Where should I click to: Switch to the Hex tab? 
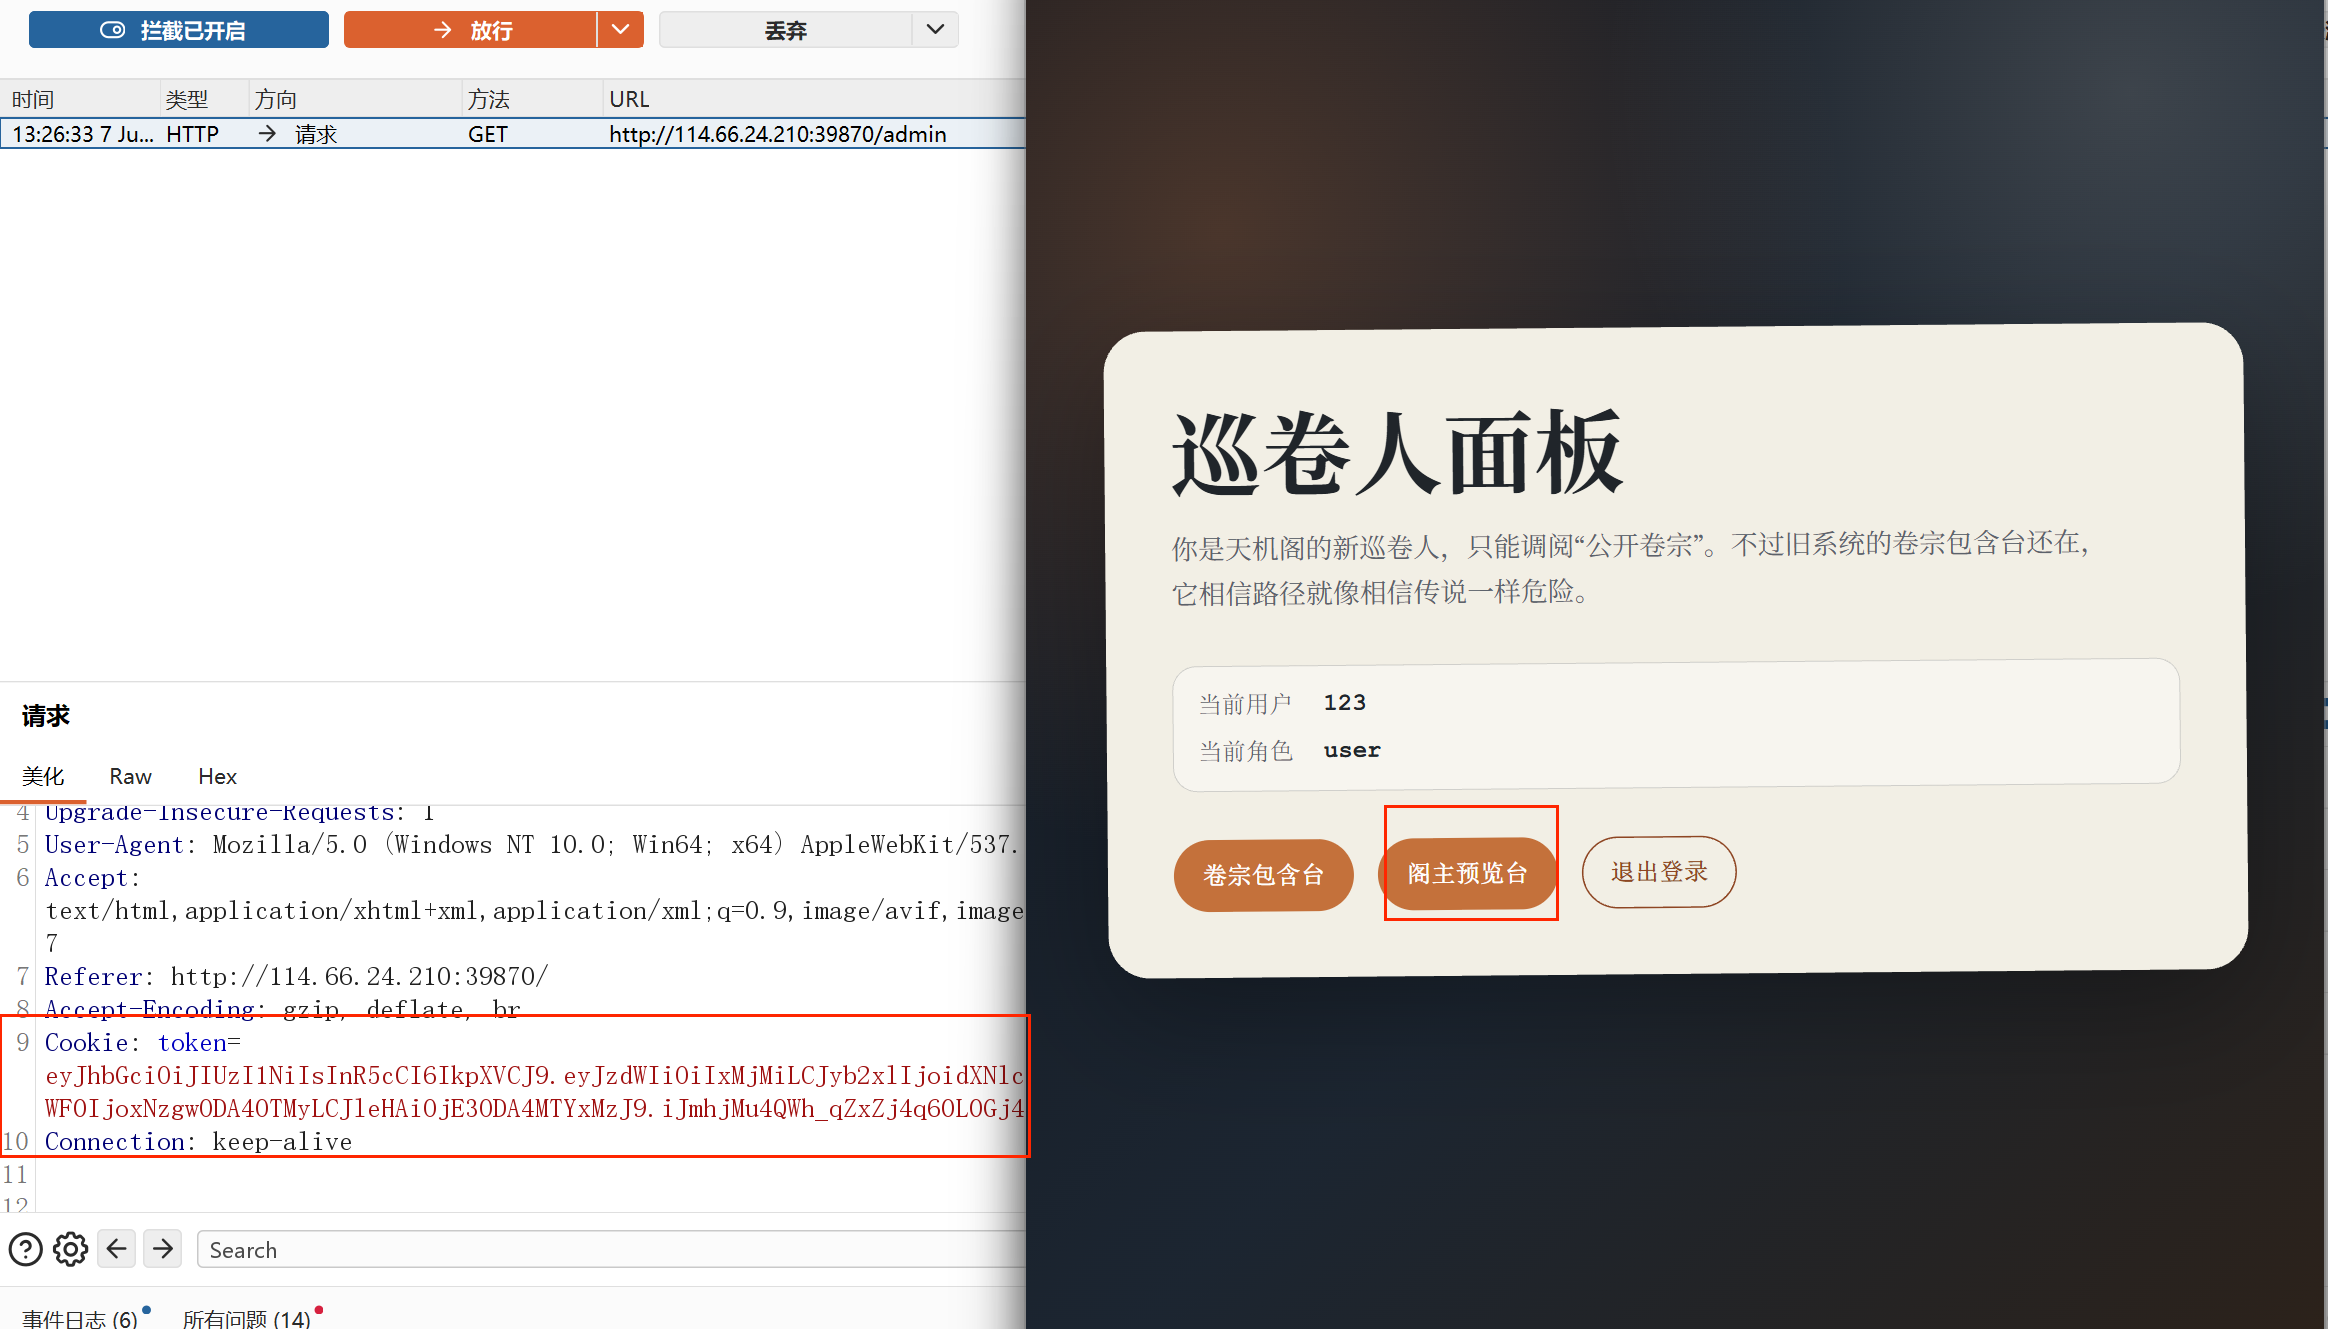pyautogui.click(x=217, y=776)
